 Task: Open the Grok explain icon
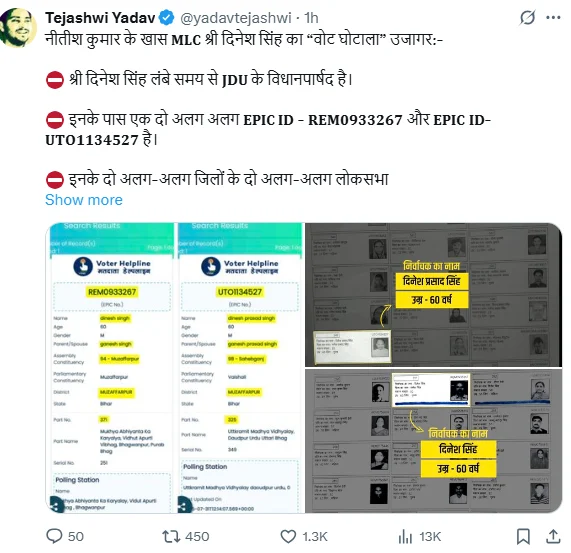[x=527, y=17]
